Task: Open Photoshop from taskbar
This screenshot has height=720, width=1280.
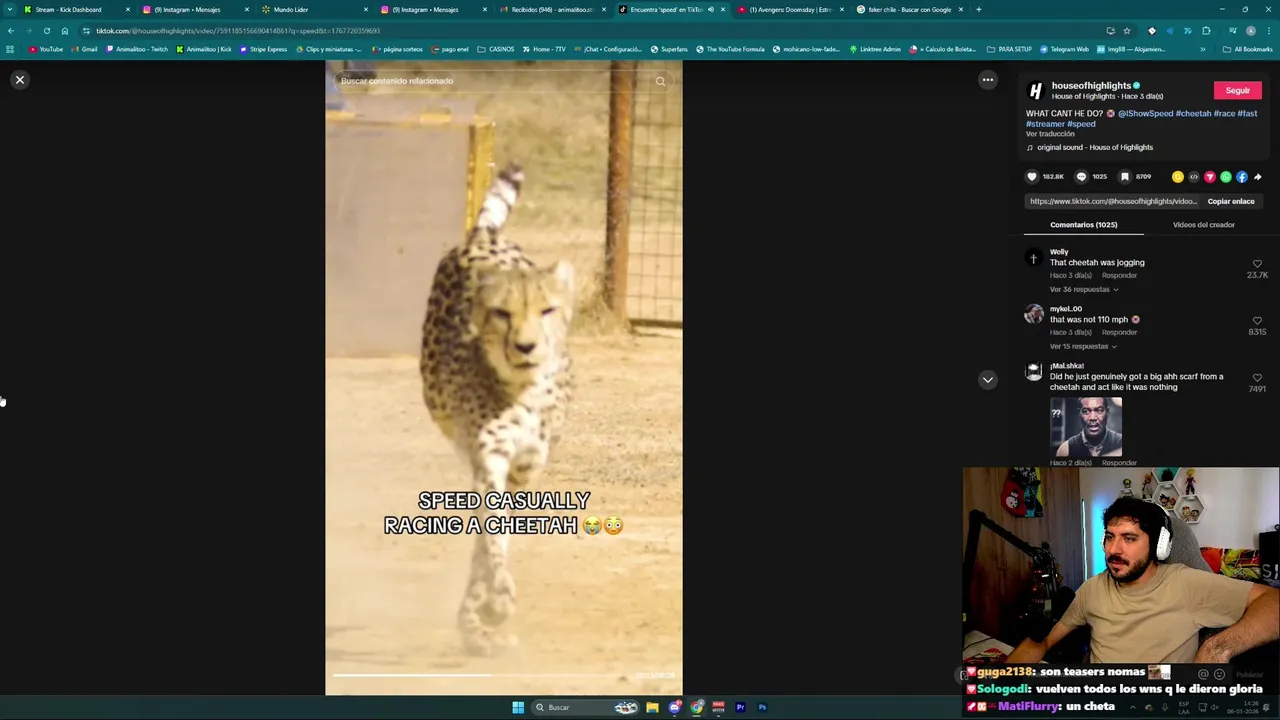Action: 762,708
